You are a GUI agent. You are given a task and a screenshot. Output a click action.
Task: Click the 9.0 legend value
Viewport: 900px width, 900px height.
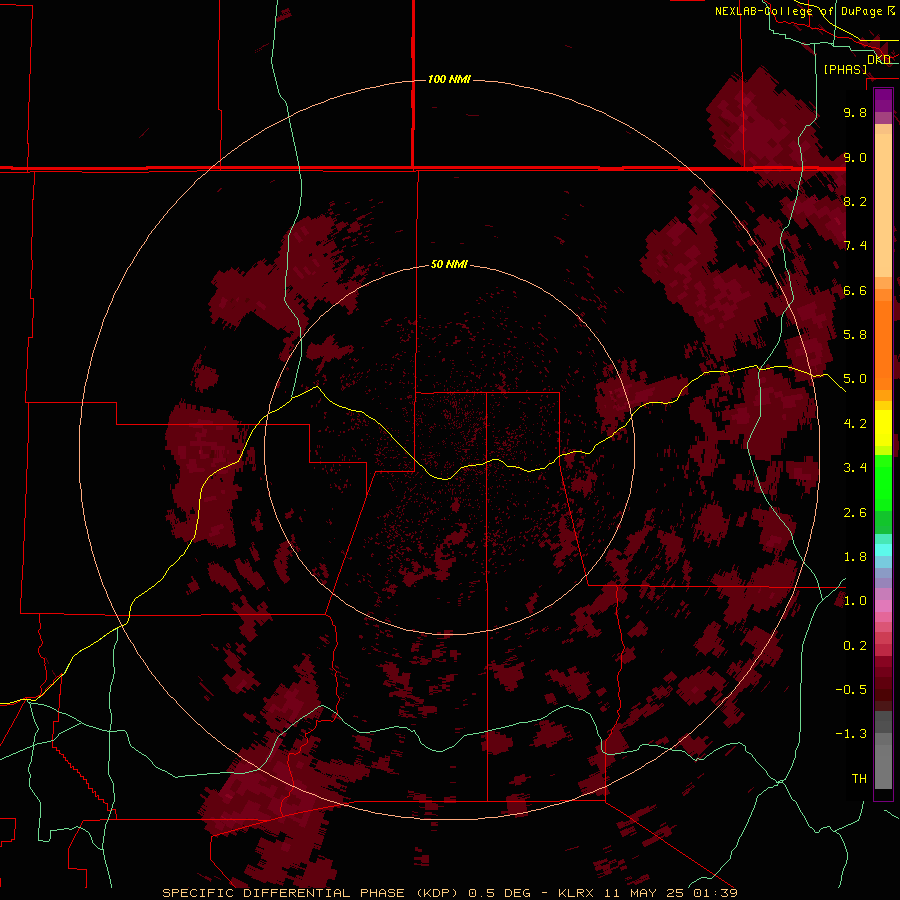pos(855,157)
